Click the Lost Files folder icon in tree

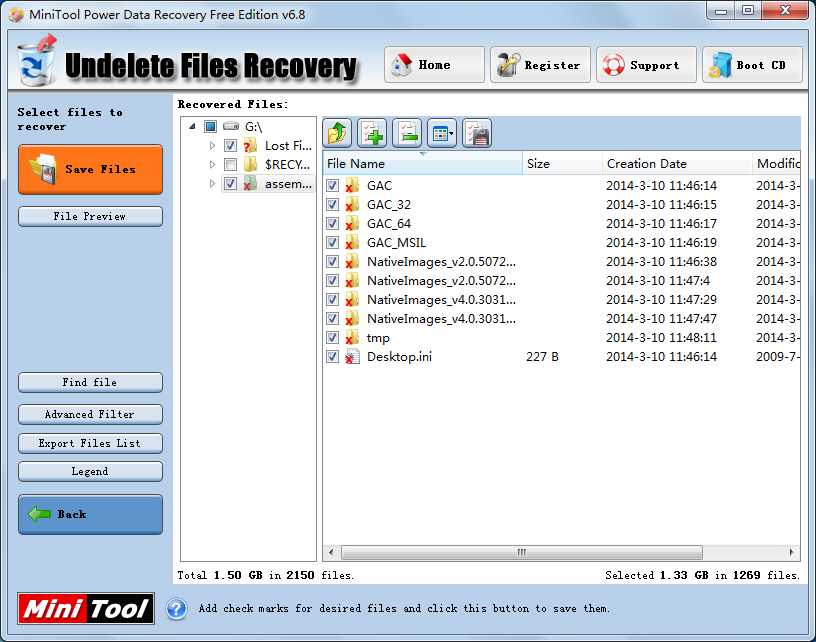[250, 146]
